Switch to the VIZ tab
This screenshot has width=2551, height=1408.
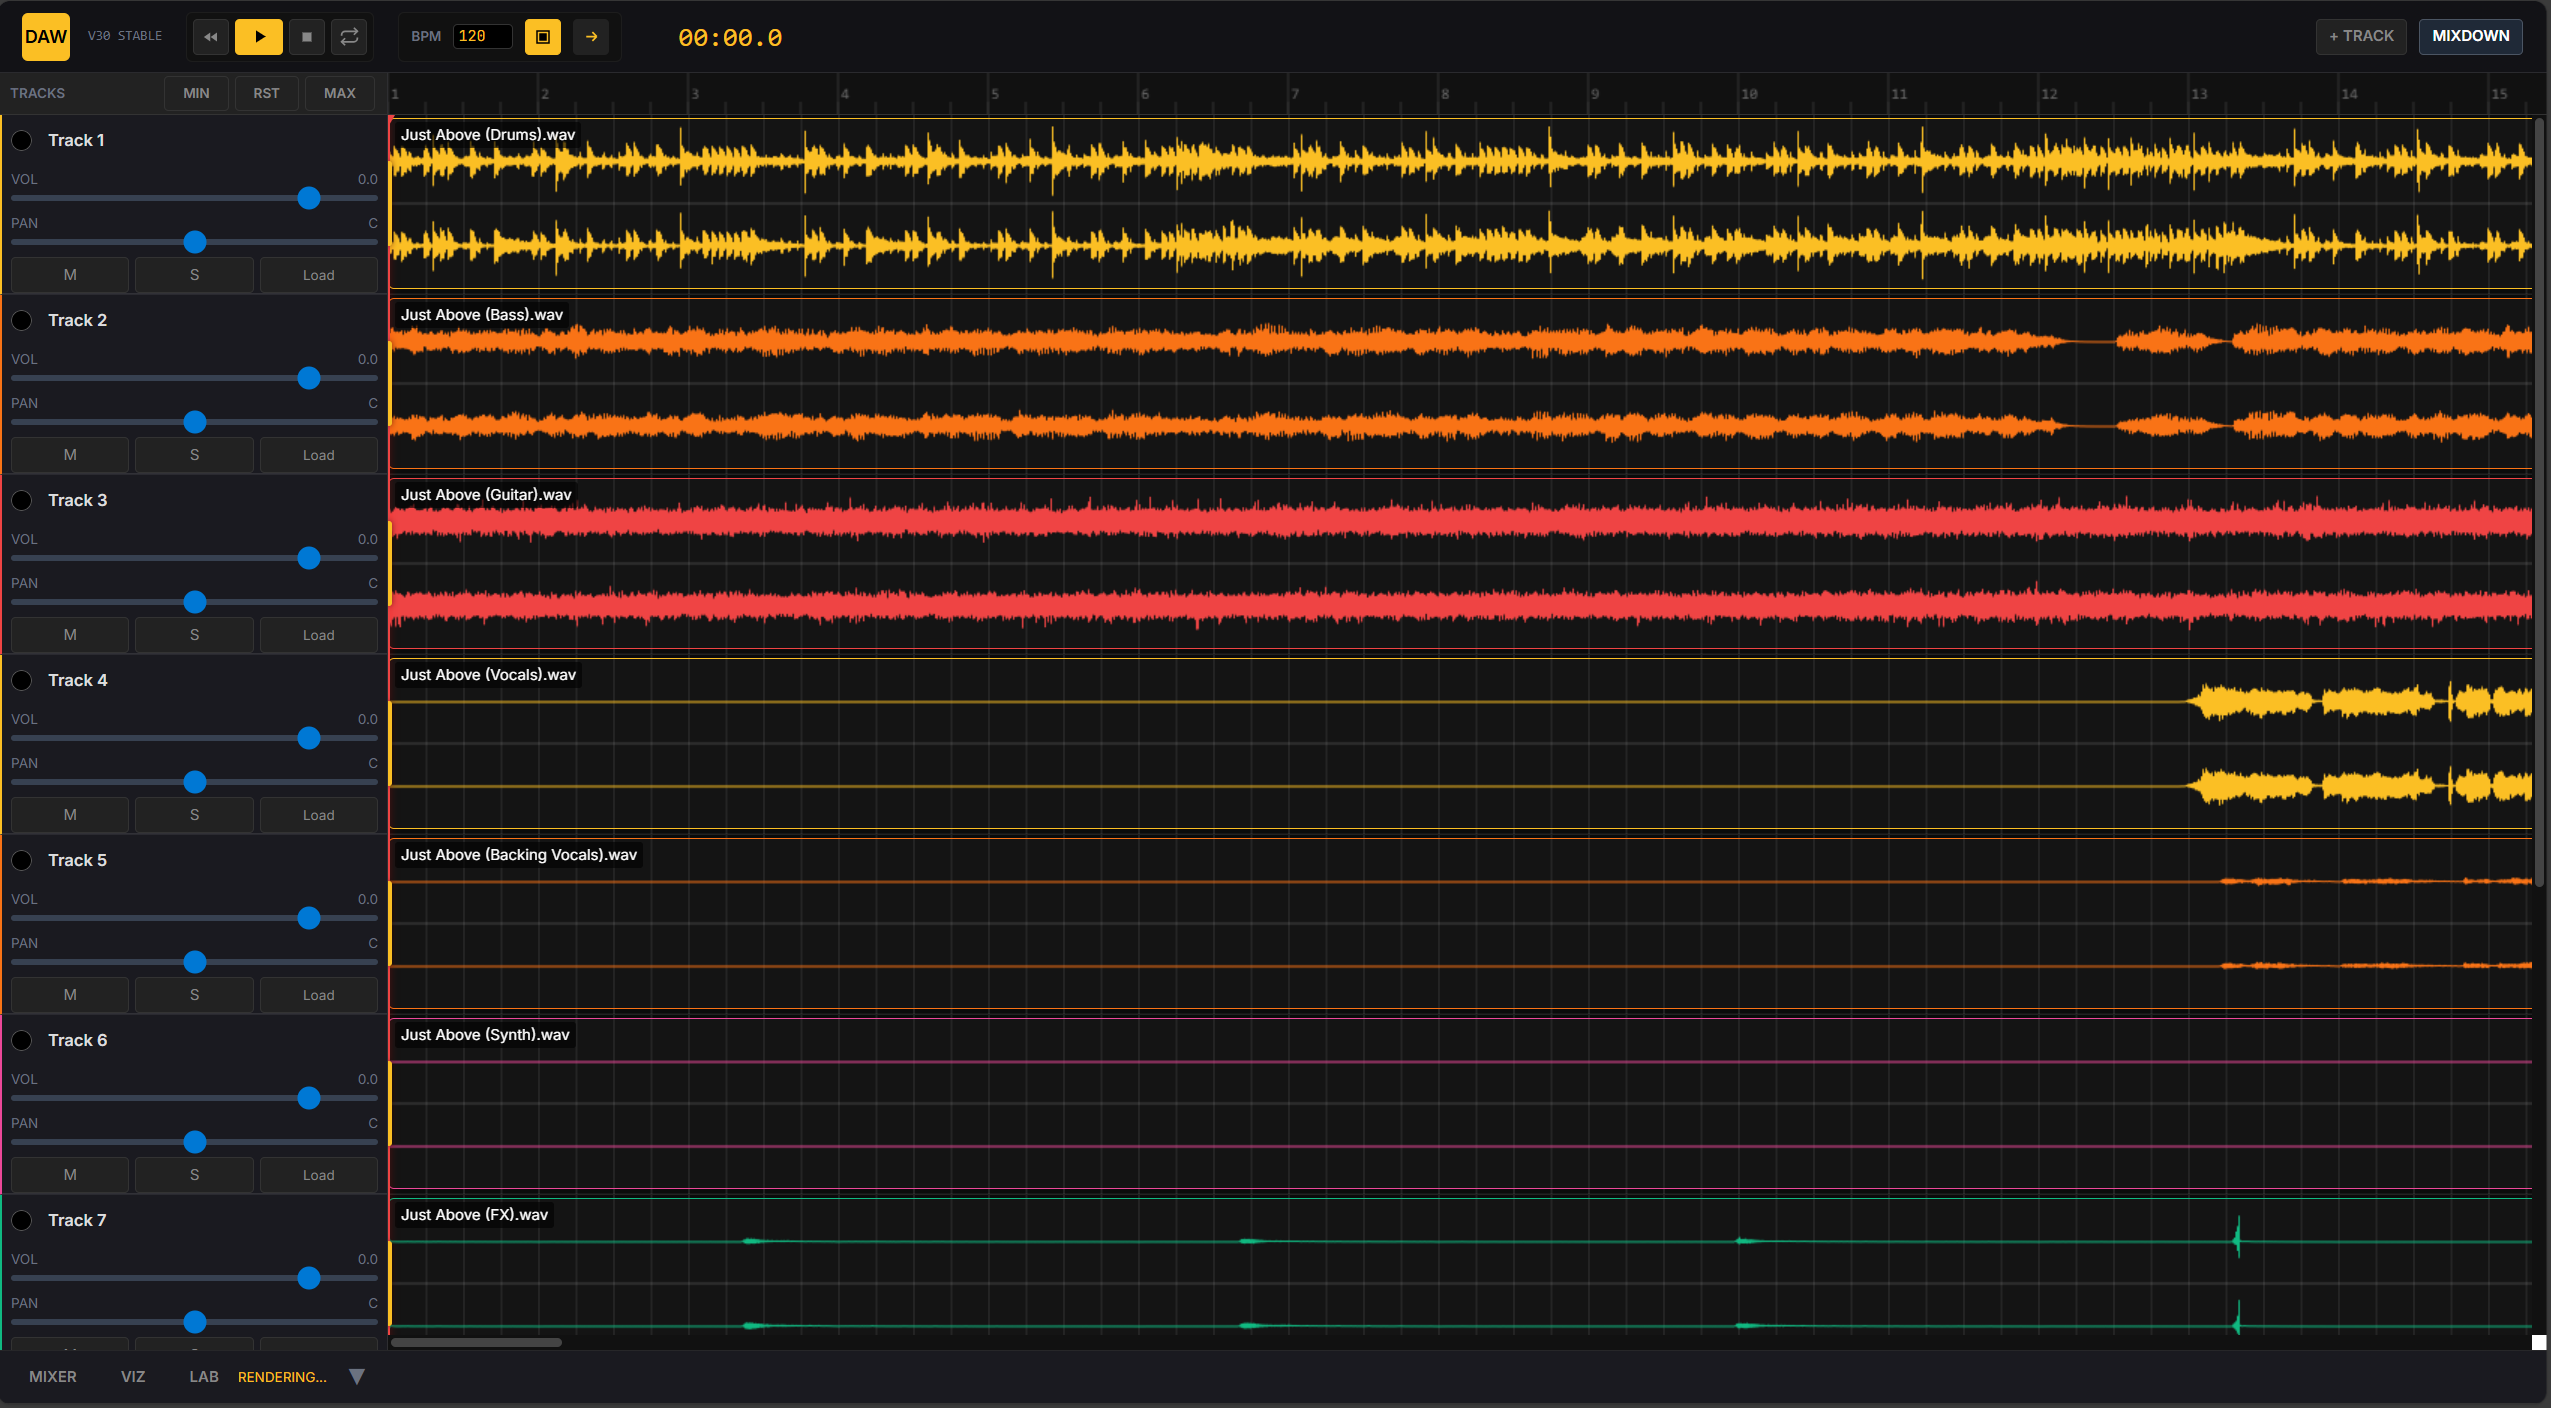(x=133, y=1377)
